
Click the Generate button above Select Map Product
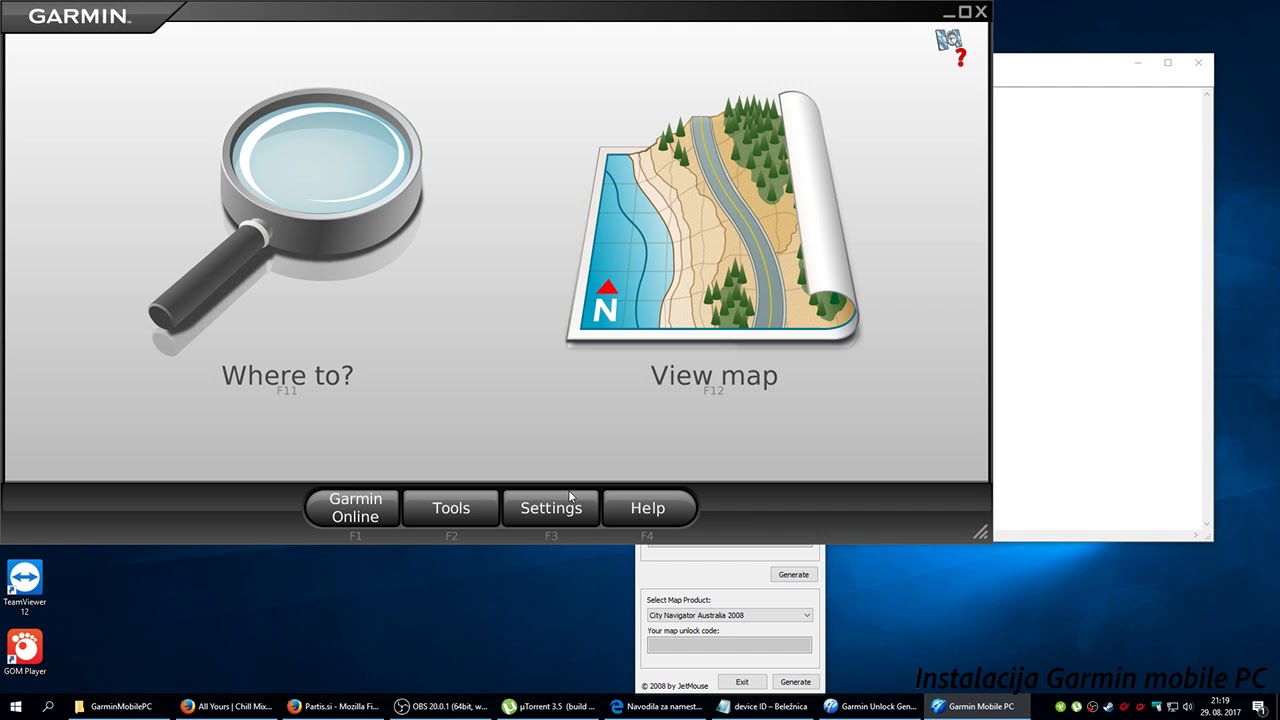pyautogui.click(x=794, y=575)
